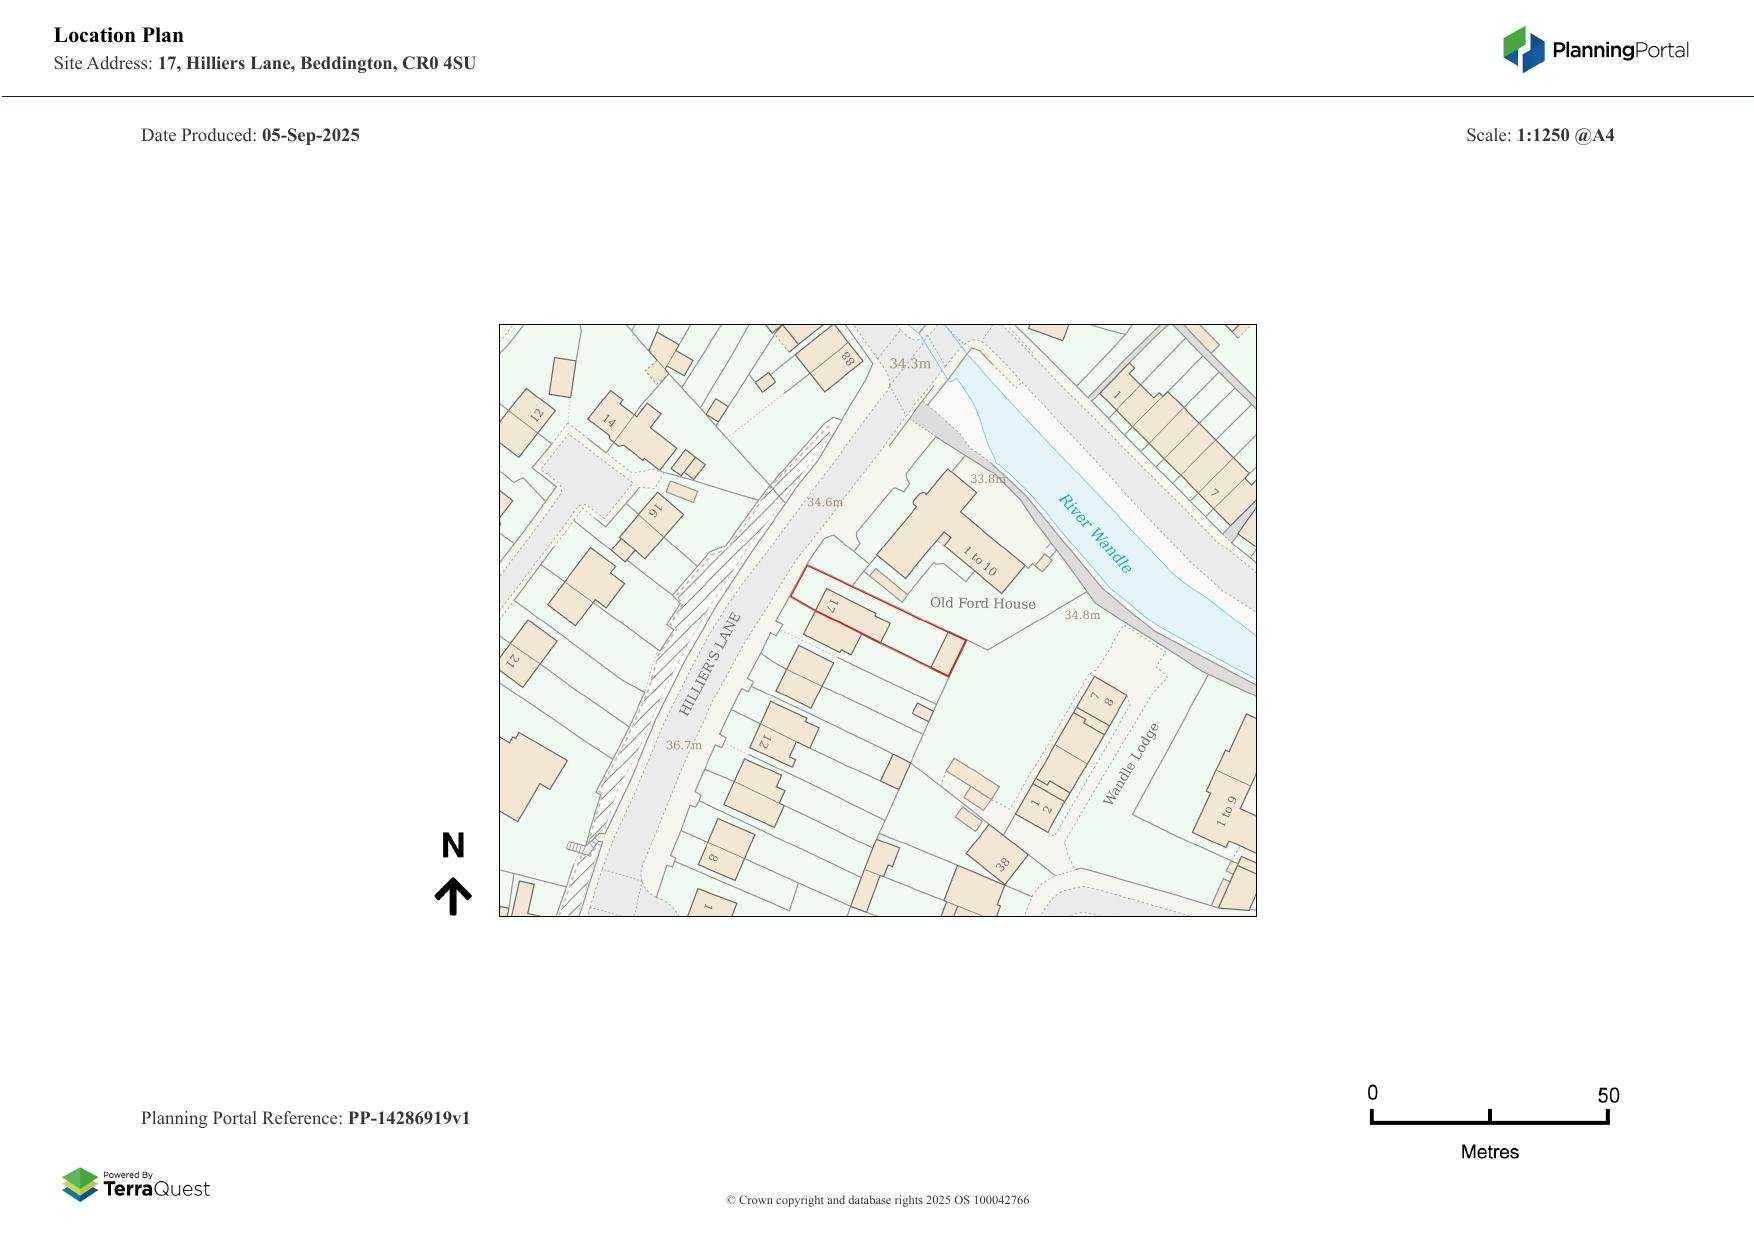Image resolution: width=1754 pixels, height=1241 pixels.
Task: Click the Hillier's Lane road label
Action: tap(710, 664)
